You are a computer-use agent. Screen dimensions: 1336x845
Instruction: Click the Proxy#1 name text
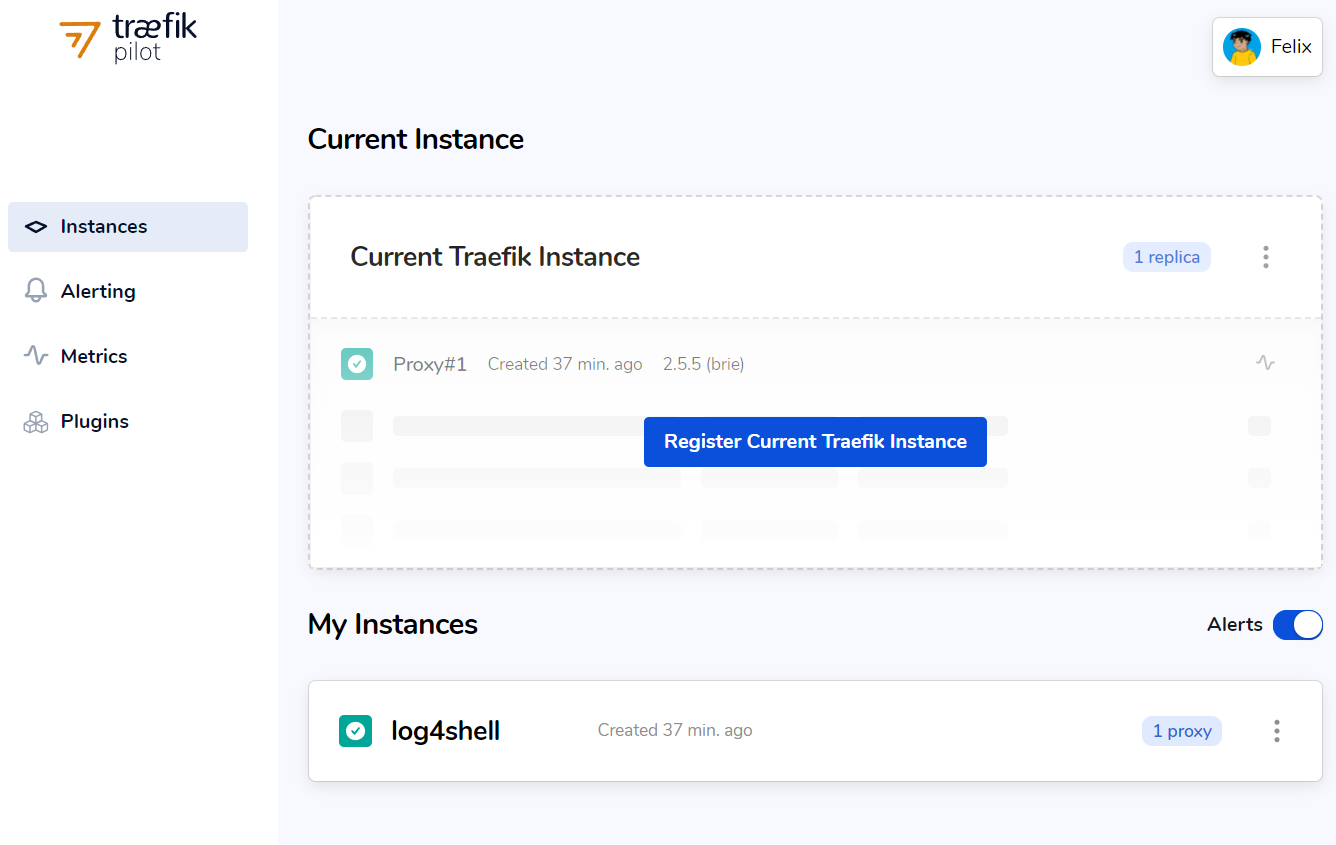[430, 364]
